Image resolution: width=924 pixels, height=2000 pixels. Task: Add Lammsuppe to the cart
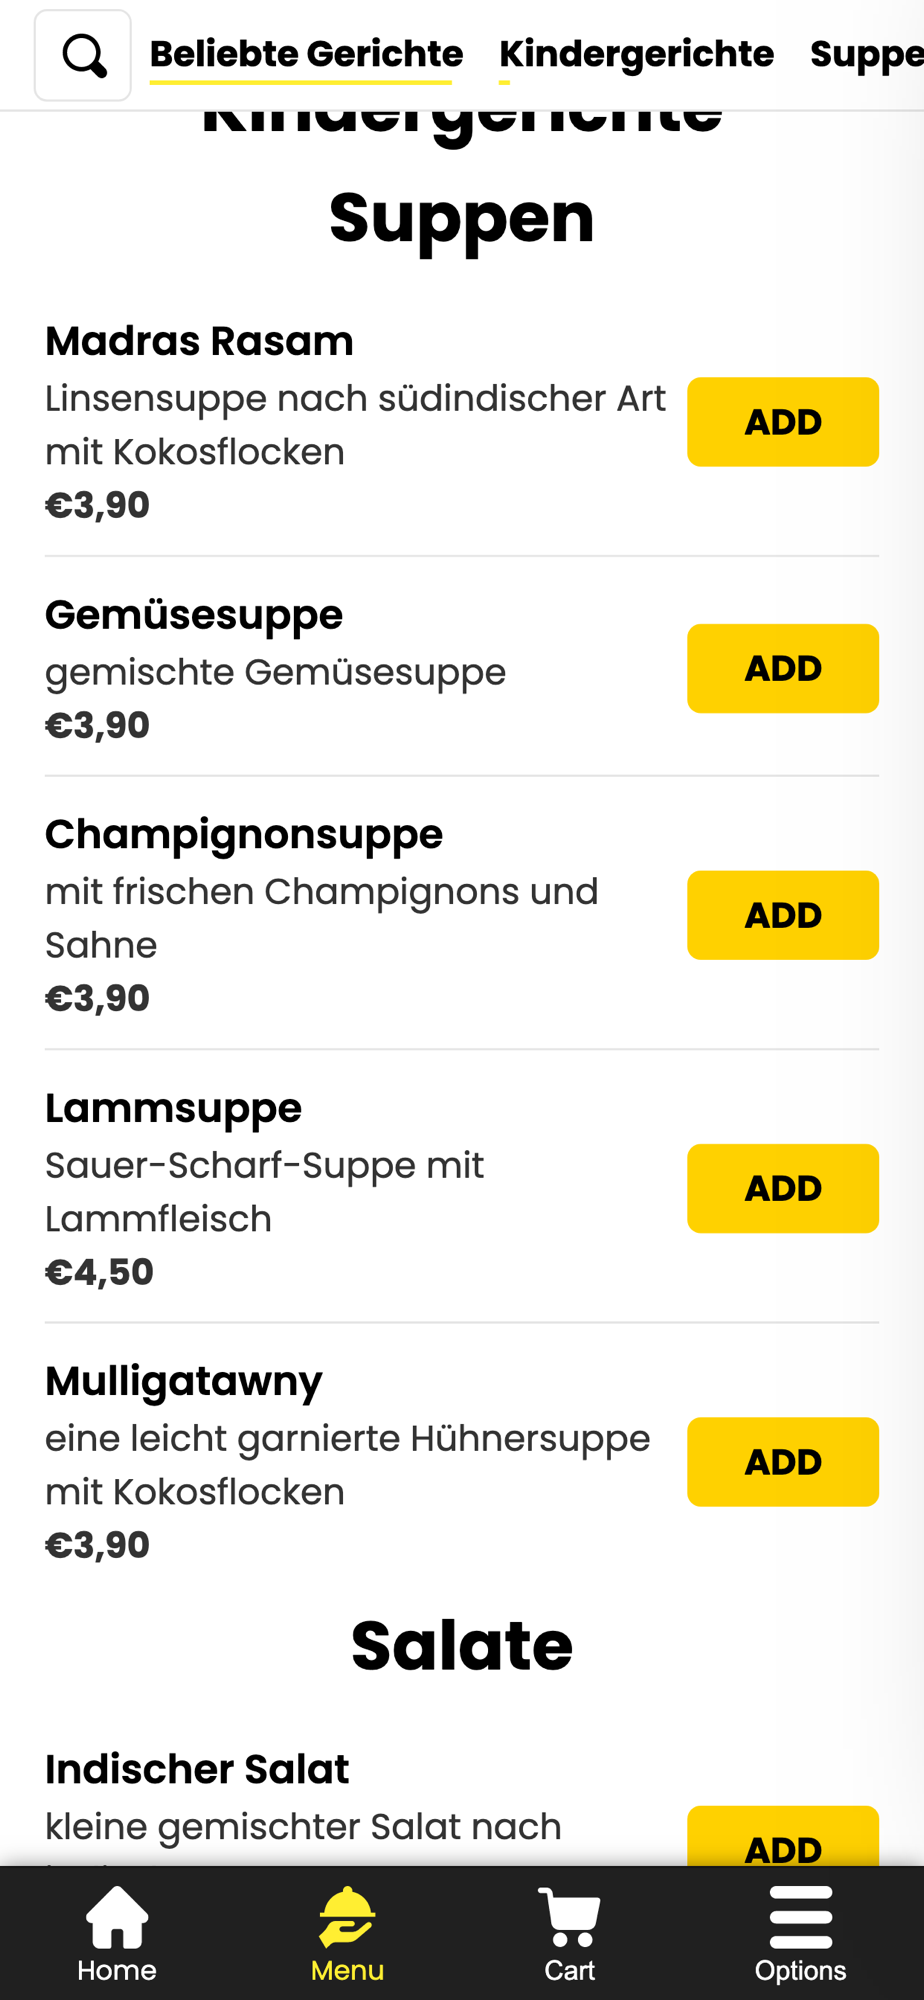(783, 1188)
